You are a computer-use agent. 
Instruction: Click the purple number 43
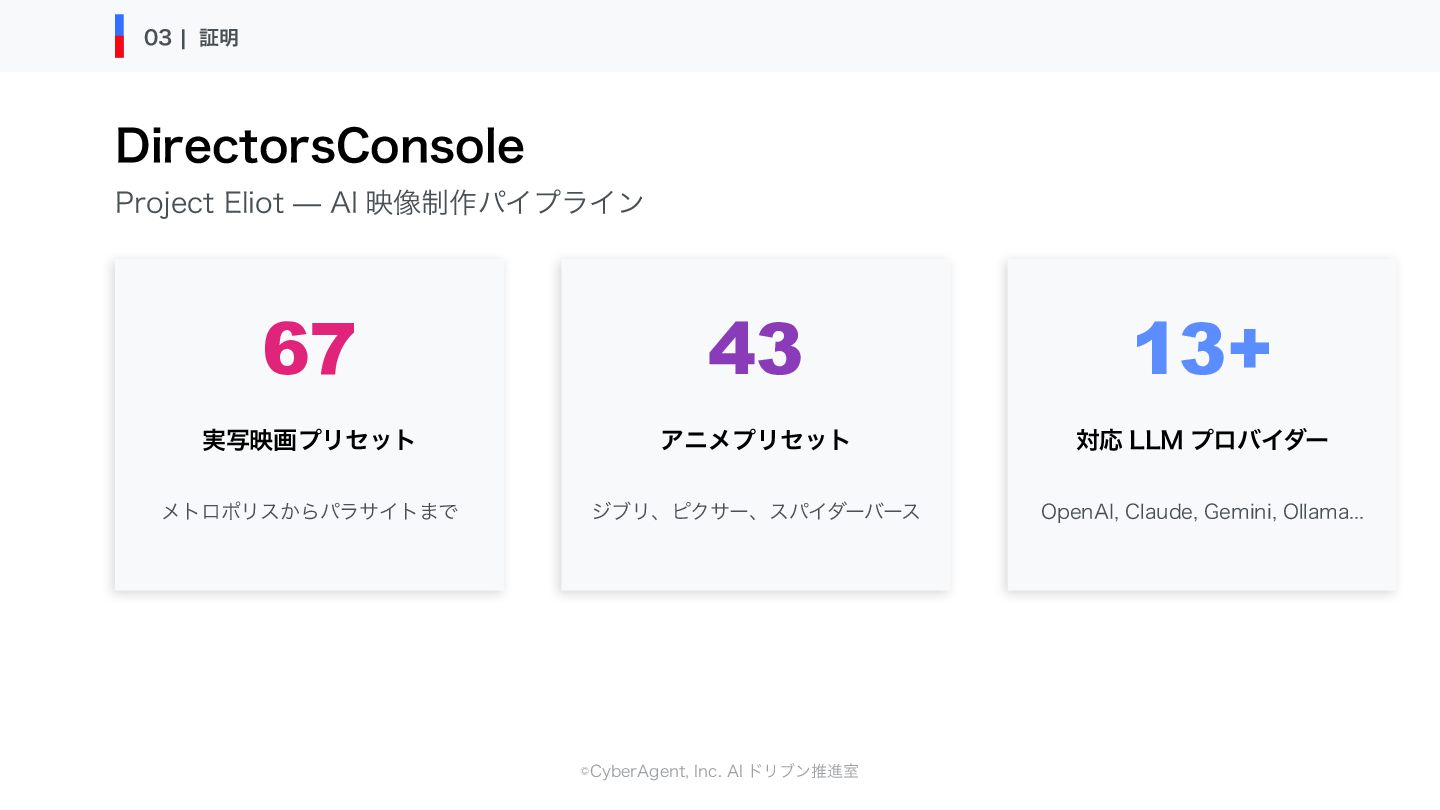(x=755, y=349)
